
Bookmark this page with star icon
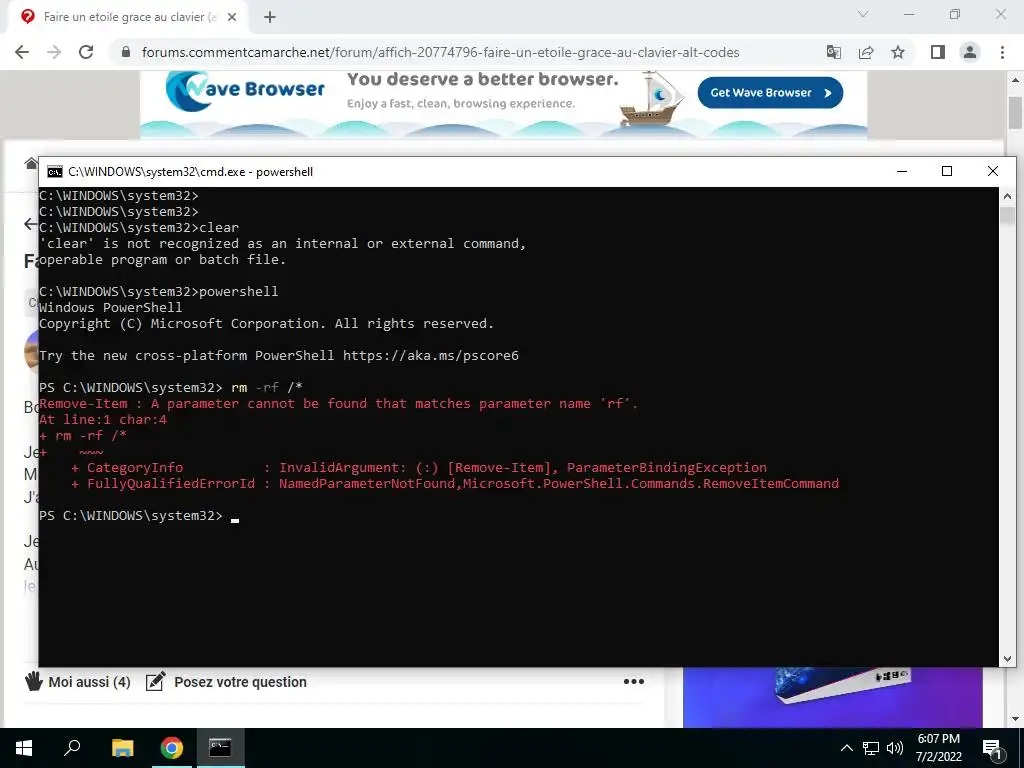point(898,52)
